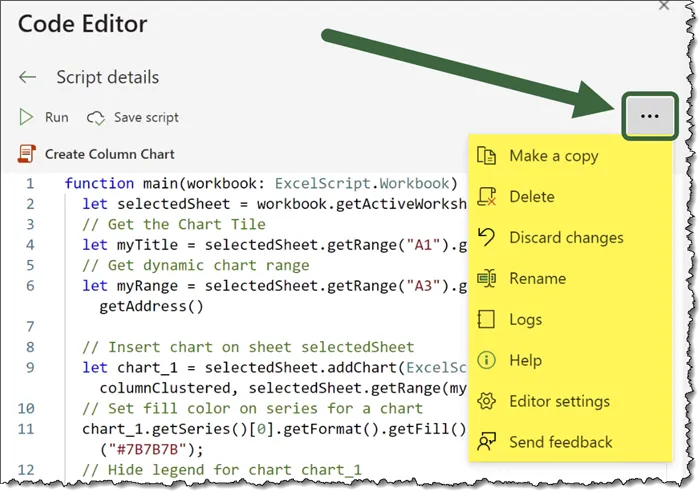Click the Rename icon in the menu
This screenshot has height=491, width=700.
pyautogui.click(x=487, y=278)
